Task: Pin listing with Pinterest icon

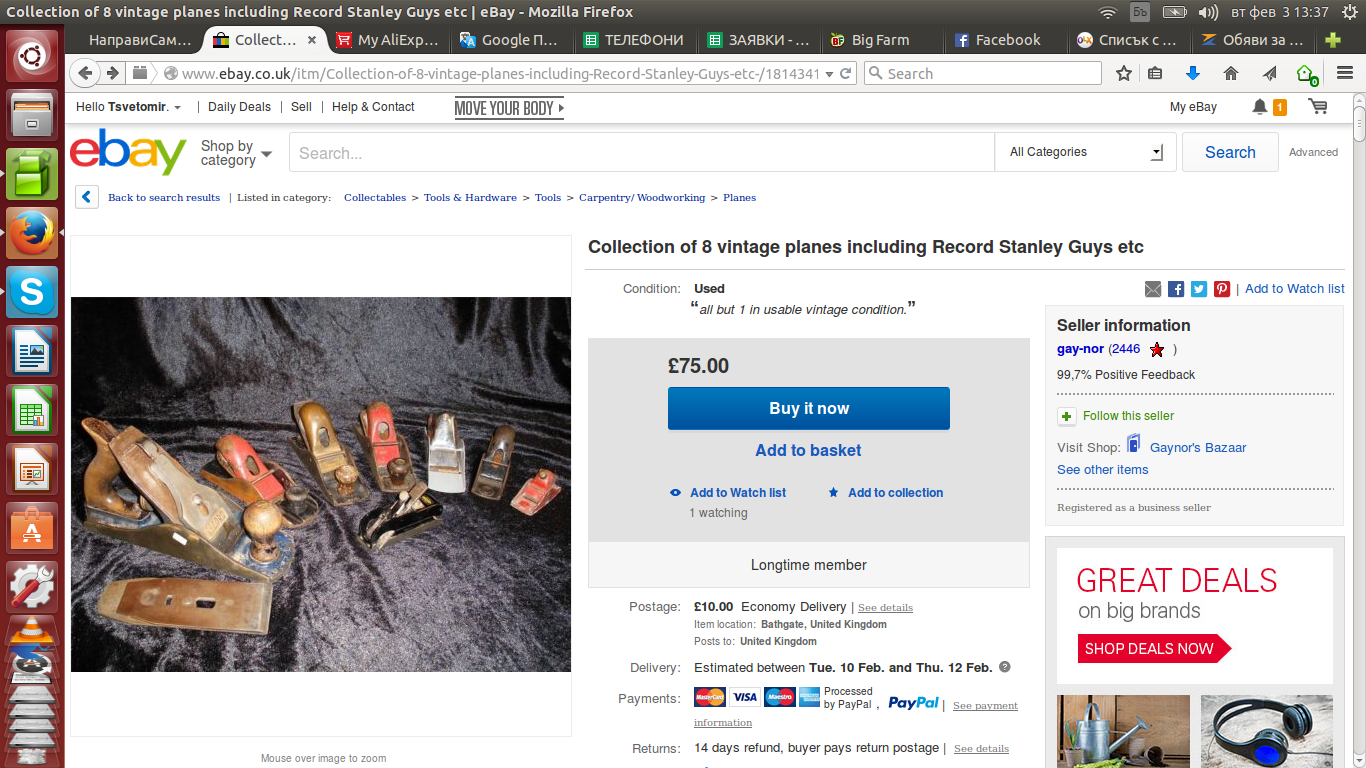Action: coord(1222,289)
